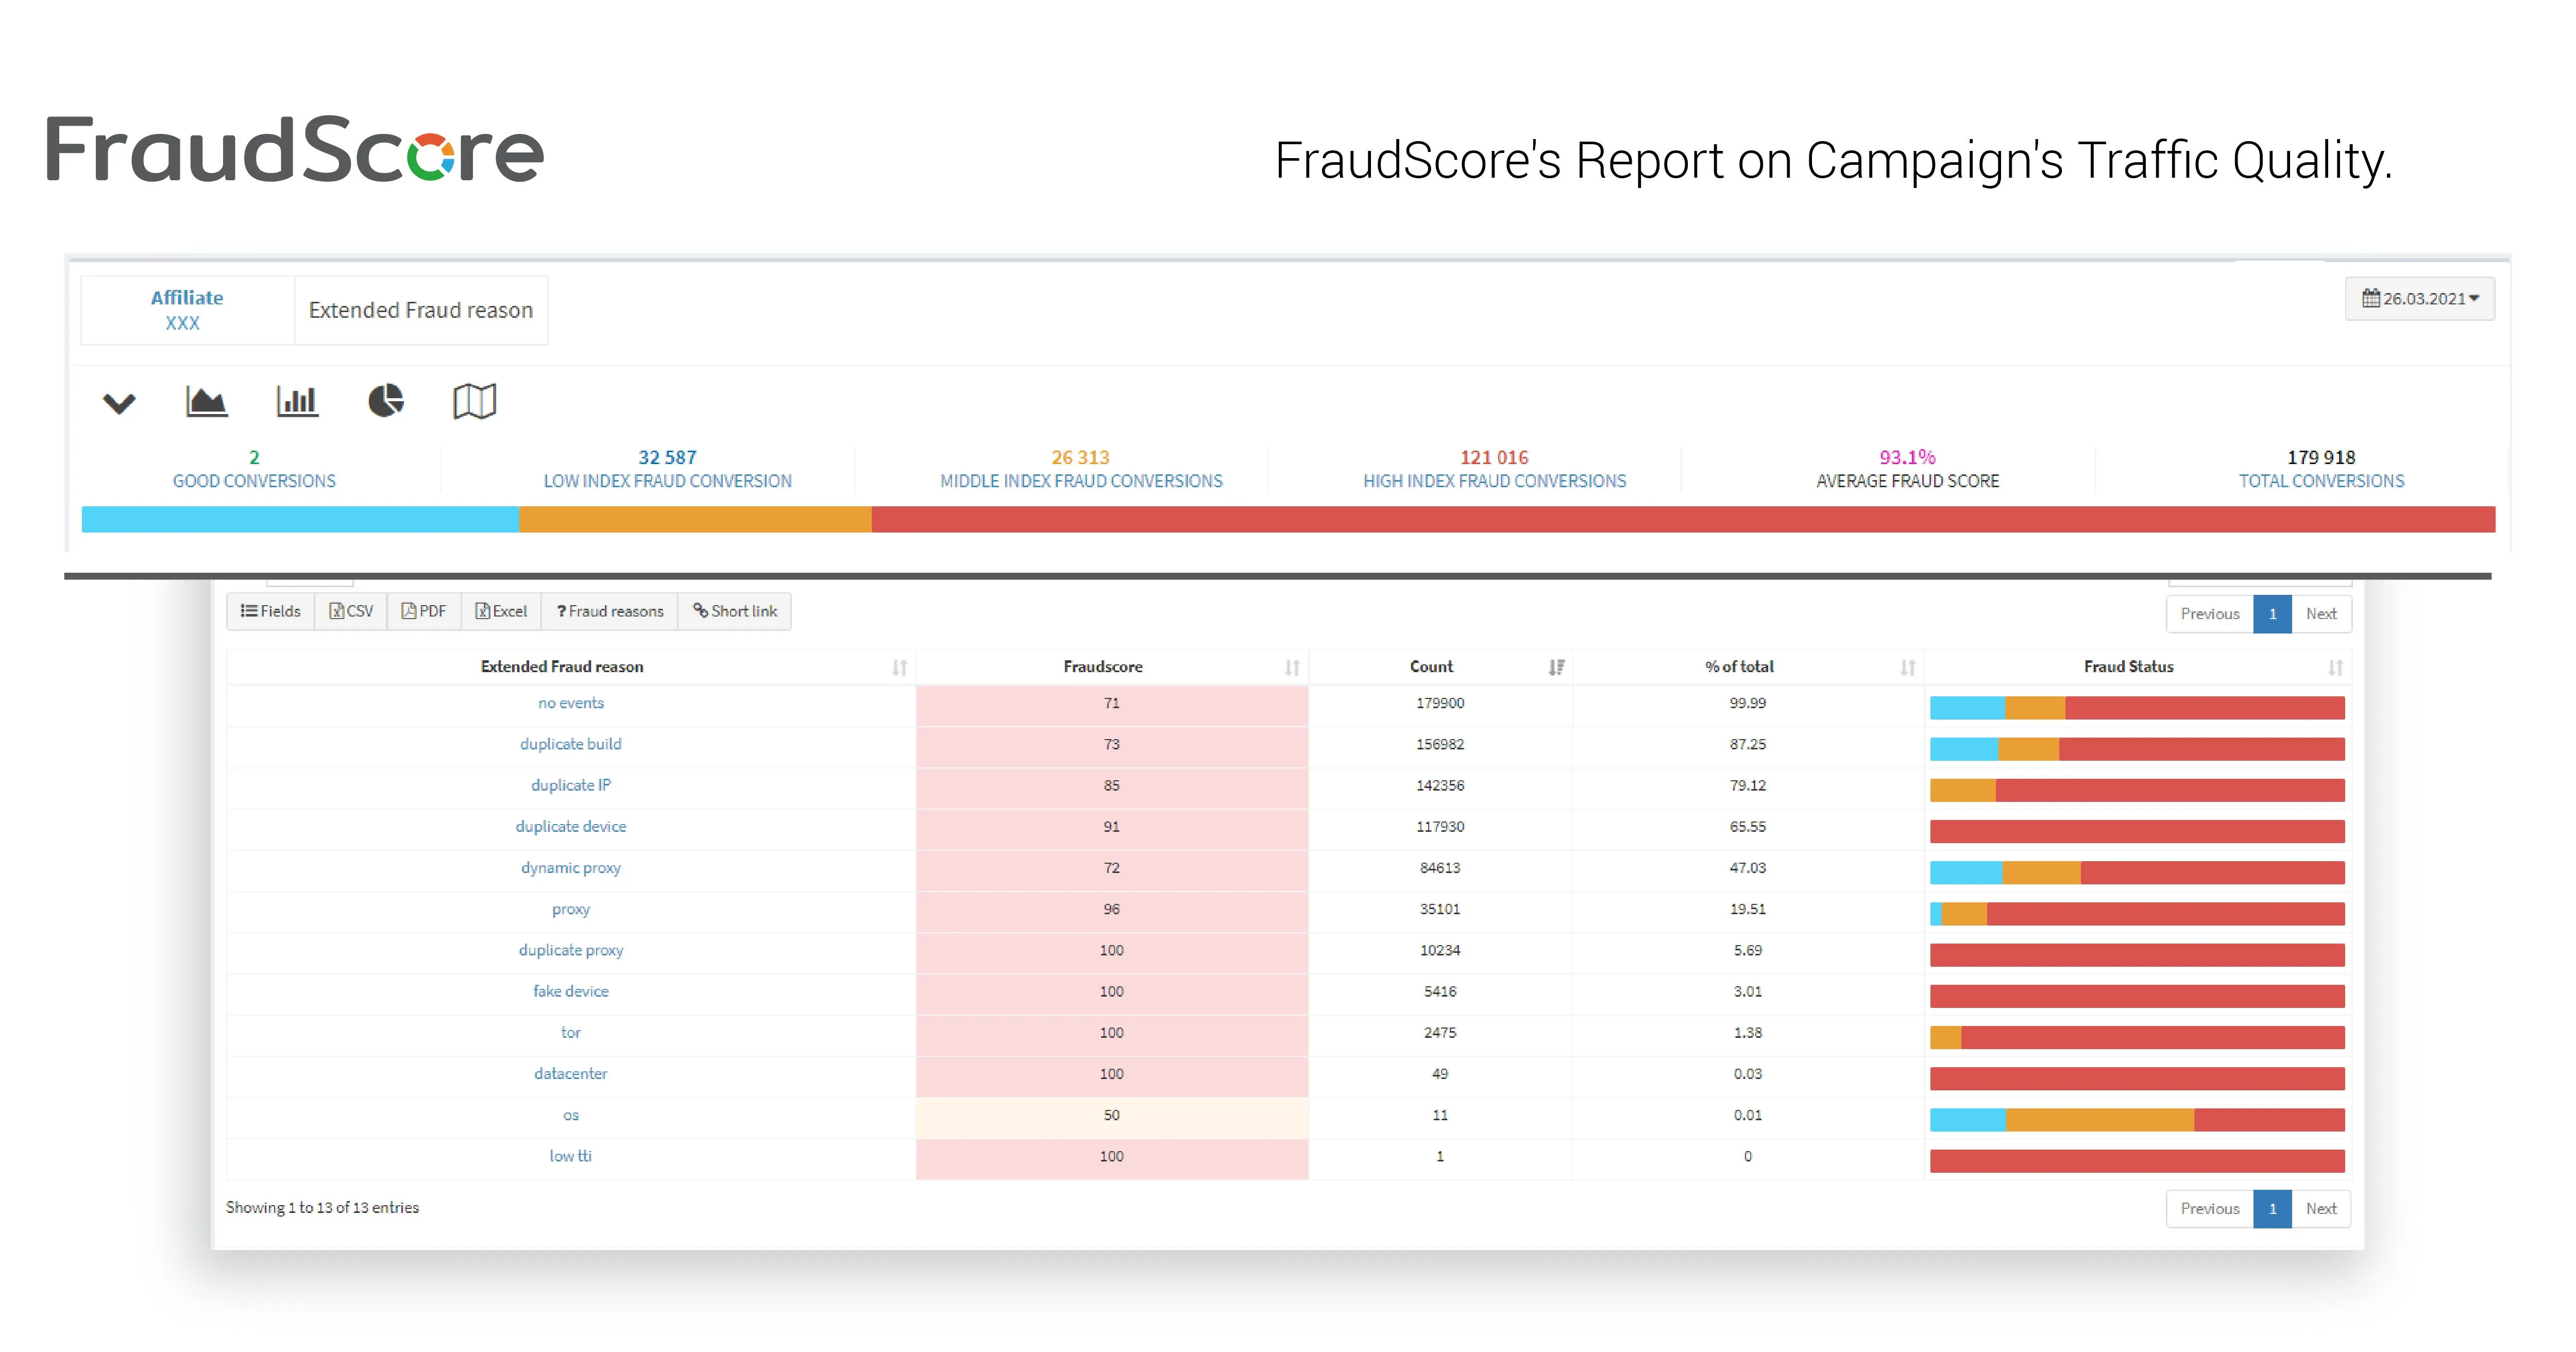Toggle Count column sort order
The image size is (2576, 1352).
click(x=1431, y=667)
